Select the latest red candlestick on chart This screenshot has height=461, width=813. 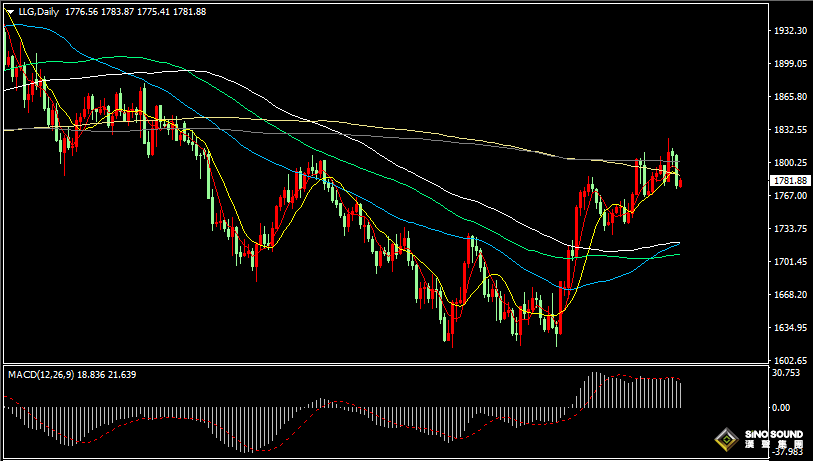click(x=680, y=183)
